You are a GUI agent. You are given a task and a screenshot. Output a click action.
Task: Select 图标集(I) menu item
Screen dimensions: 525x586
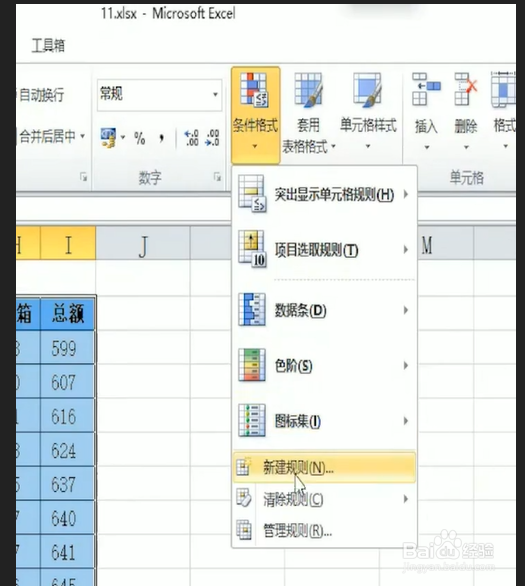pyautogui.click(x=324, y=421)
